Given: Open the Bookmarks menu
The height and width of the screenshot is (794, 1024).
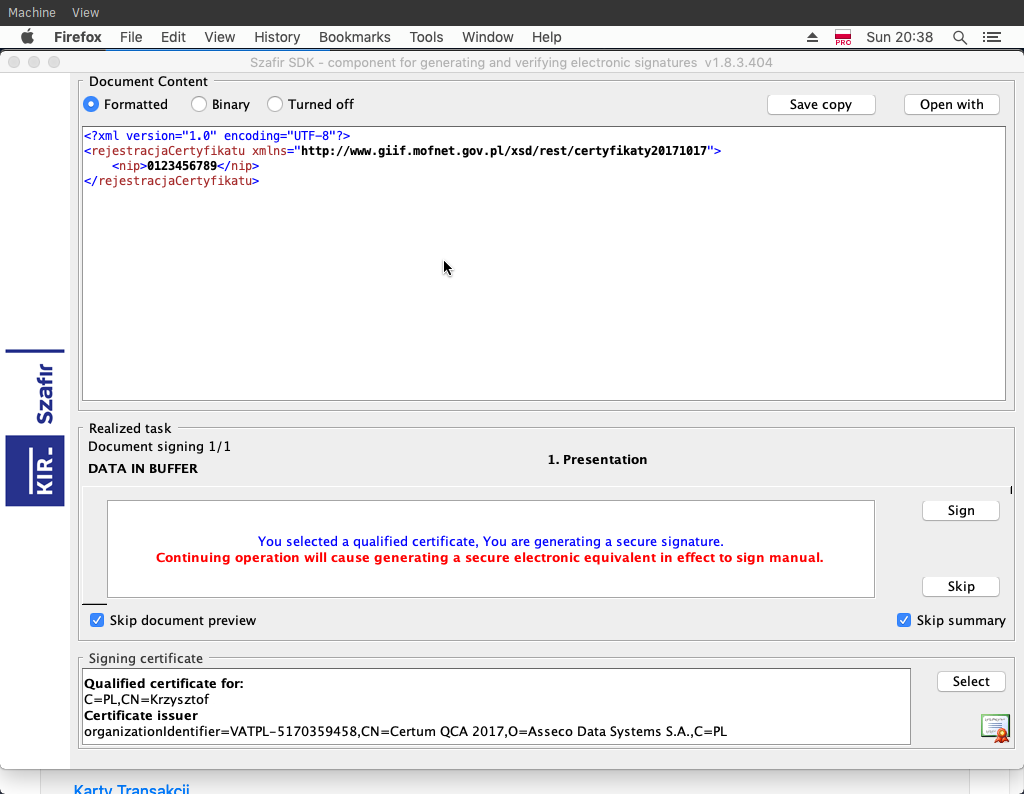Looking at the screenshot, I should click(x=354, y=37).
